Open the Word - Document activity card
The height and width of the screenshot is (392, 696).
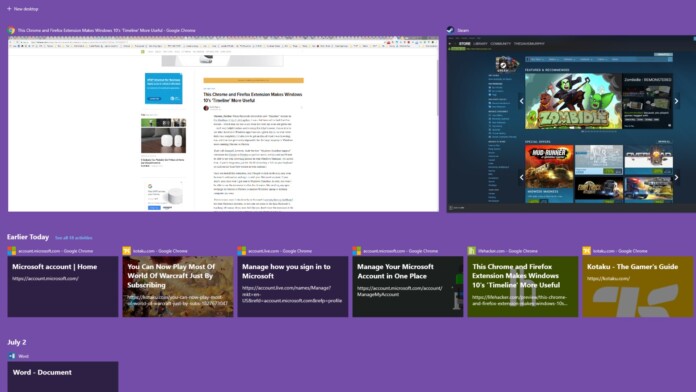pyautogui.click(x=63, y=376)
